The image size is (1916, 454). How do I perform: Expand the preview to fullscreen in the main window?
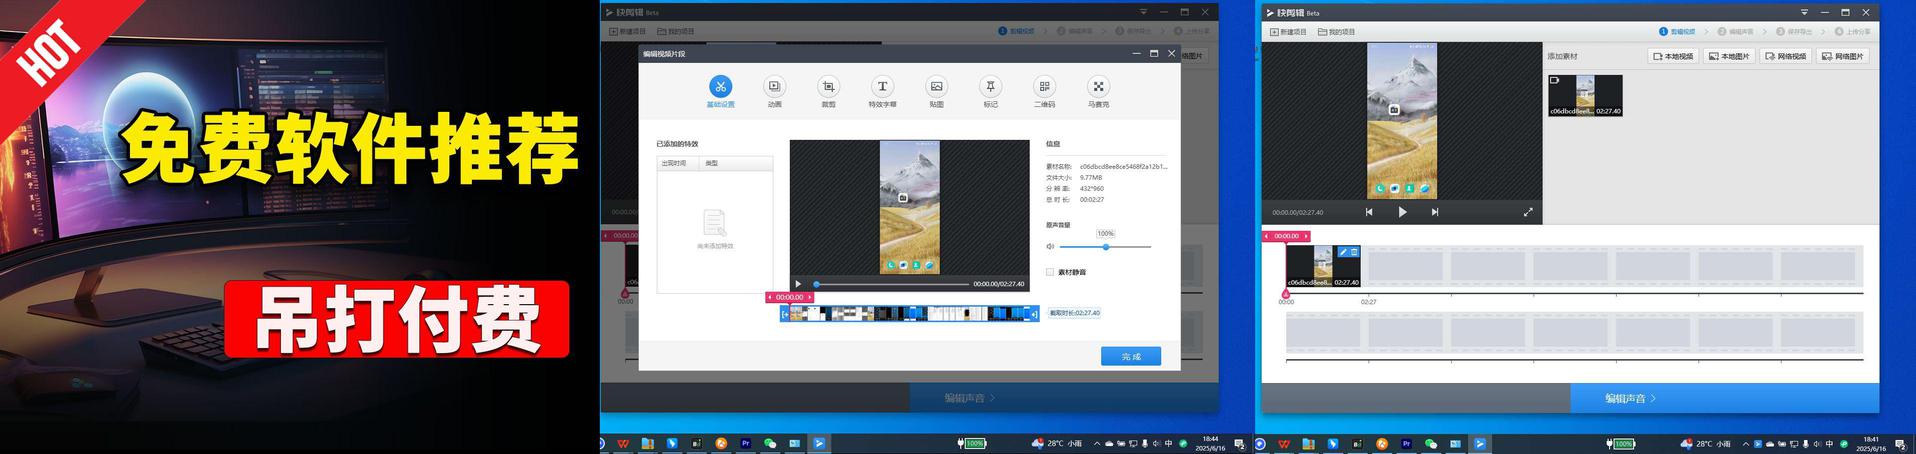(1528, 212)
